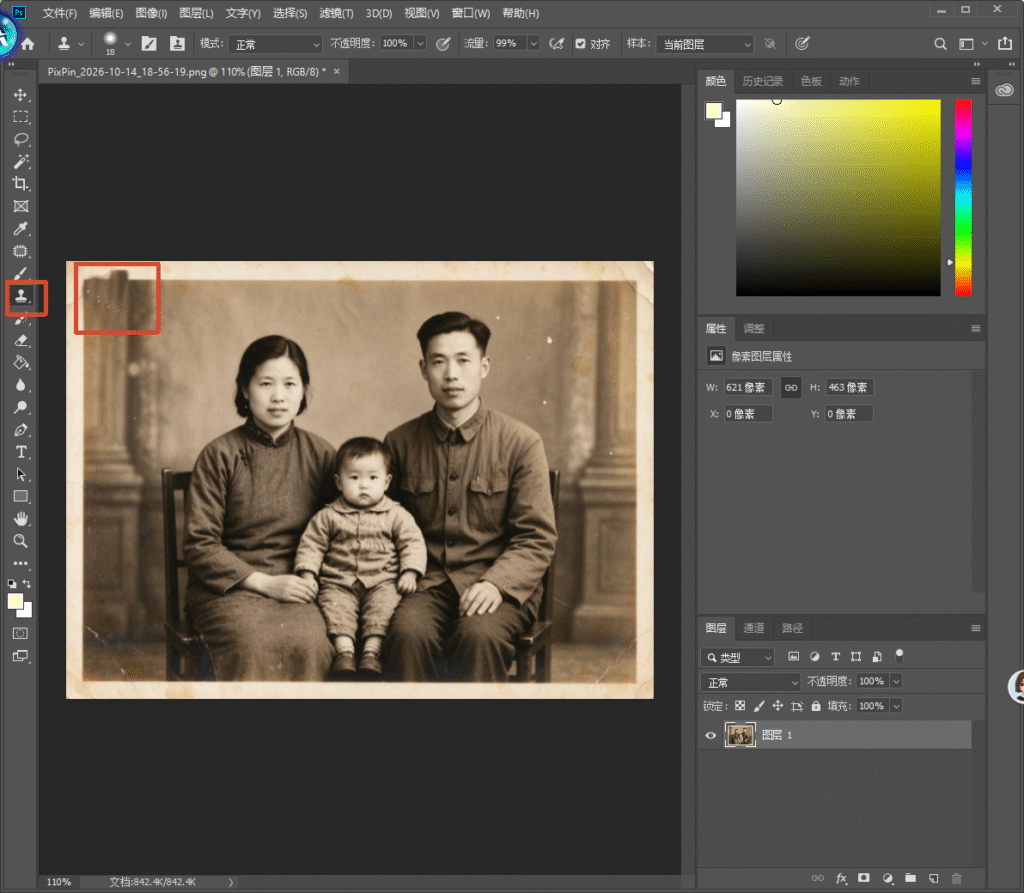The image size is (1024, 893).
Task: Open the 文件(F) menu
Action: click(x=59, y=13)
